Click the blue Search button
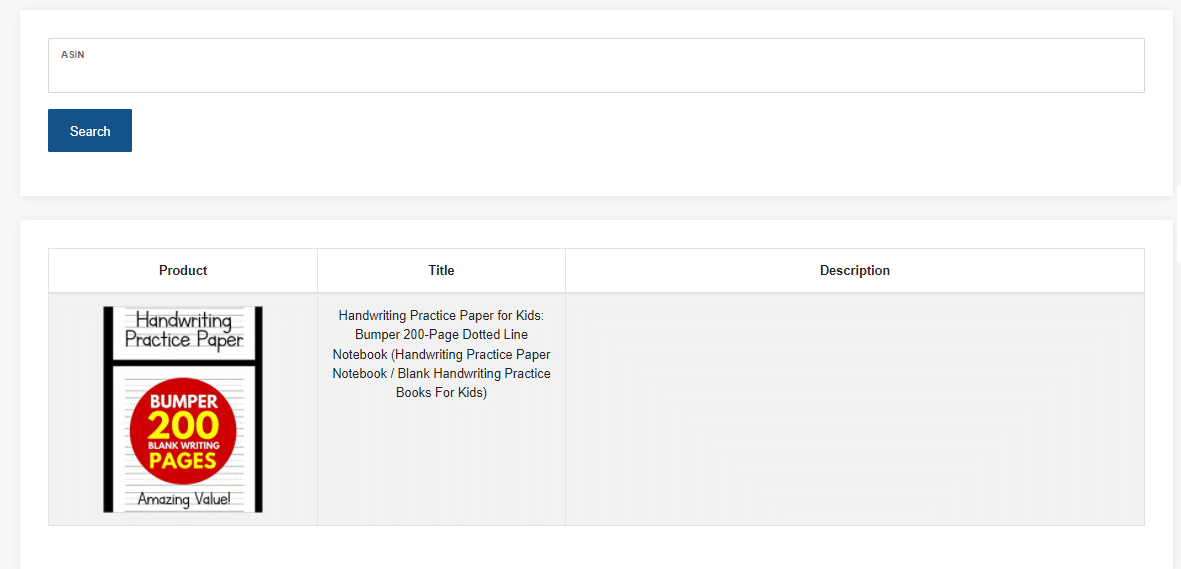 pyautogui.click(x=90, y=130)
